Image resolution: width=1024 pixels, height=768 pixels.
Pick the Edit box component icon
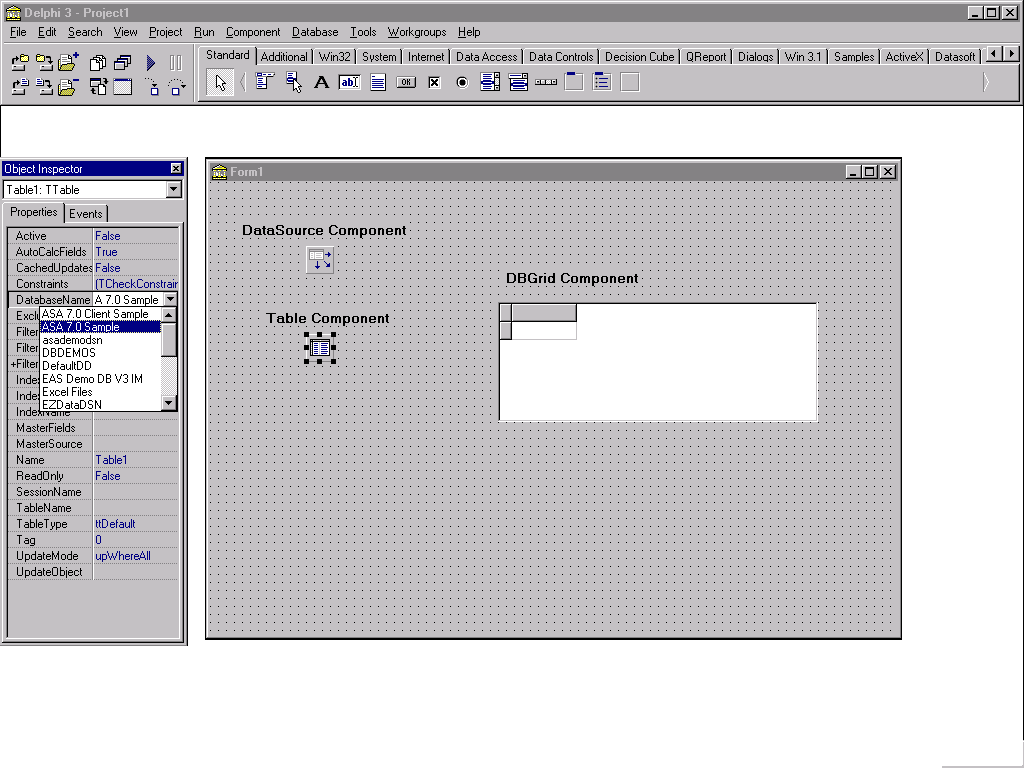click(349, 83)
